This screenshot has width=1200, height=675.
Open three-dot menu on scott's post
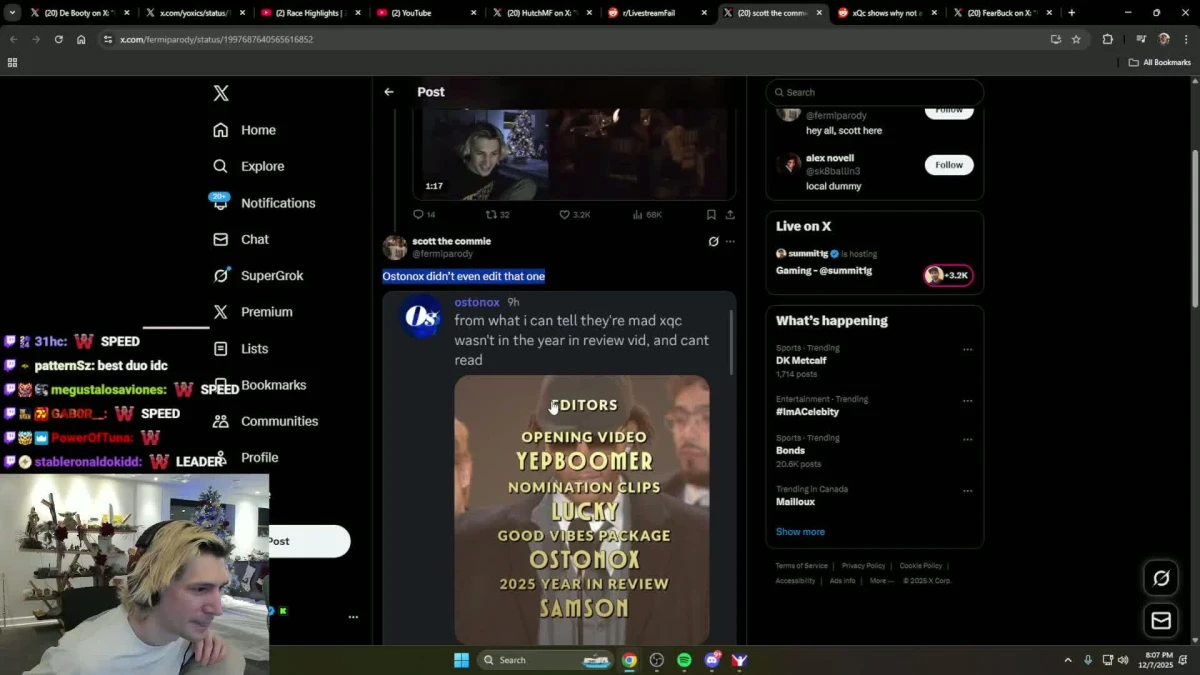tap(730, 242)
